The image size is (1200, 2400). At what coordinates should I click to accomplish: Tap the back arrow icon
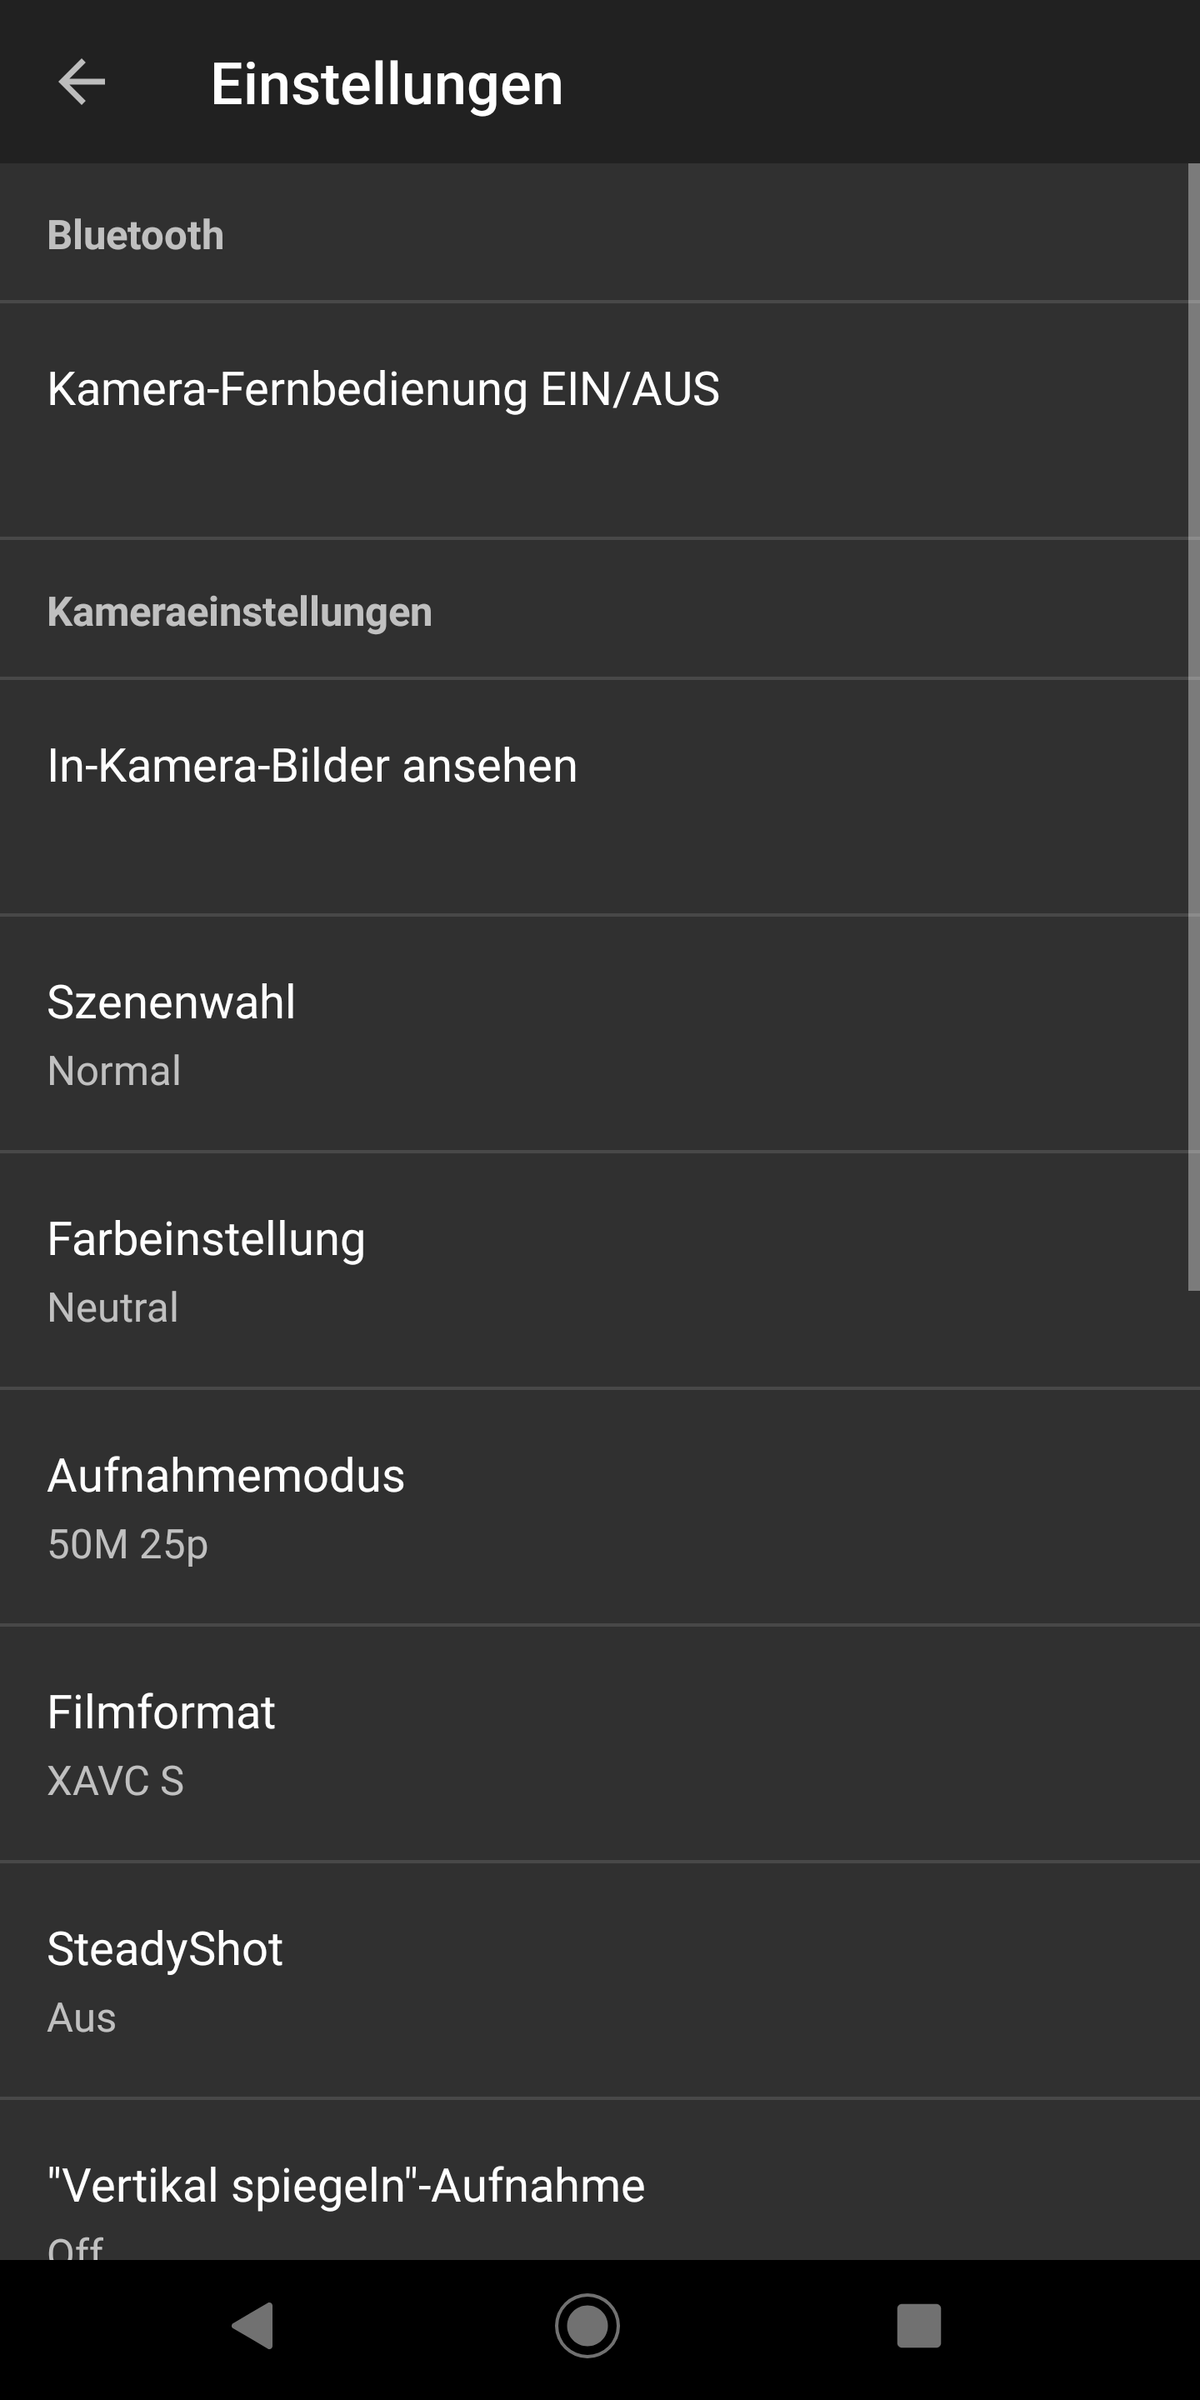[82, 82]
